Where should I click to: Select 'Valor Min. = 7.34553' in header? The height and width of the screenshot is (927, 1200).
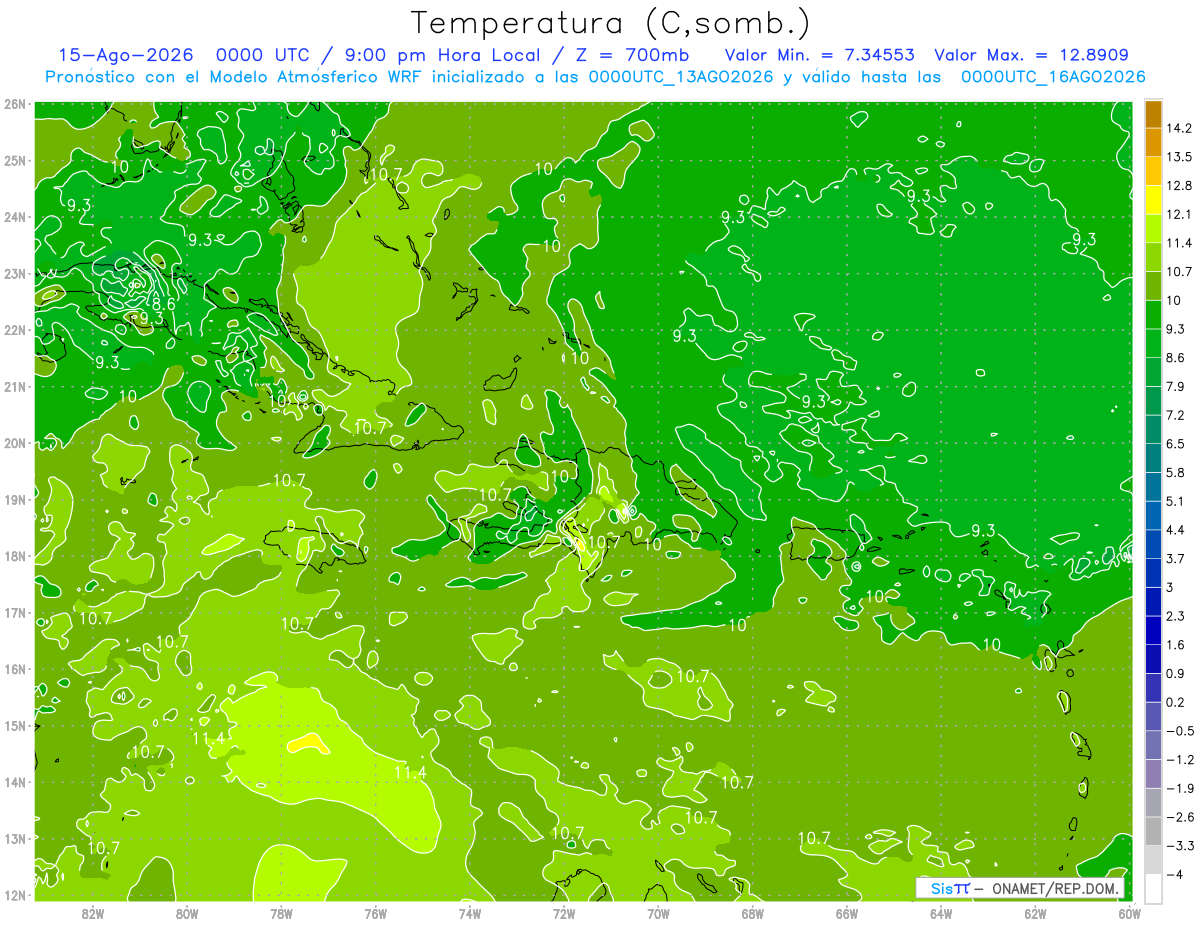(820, 55)
